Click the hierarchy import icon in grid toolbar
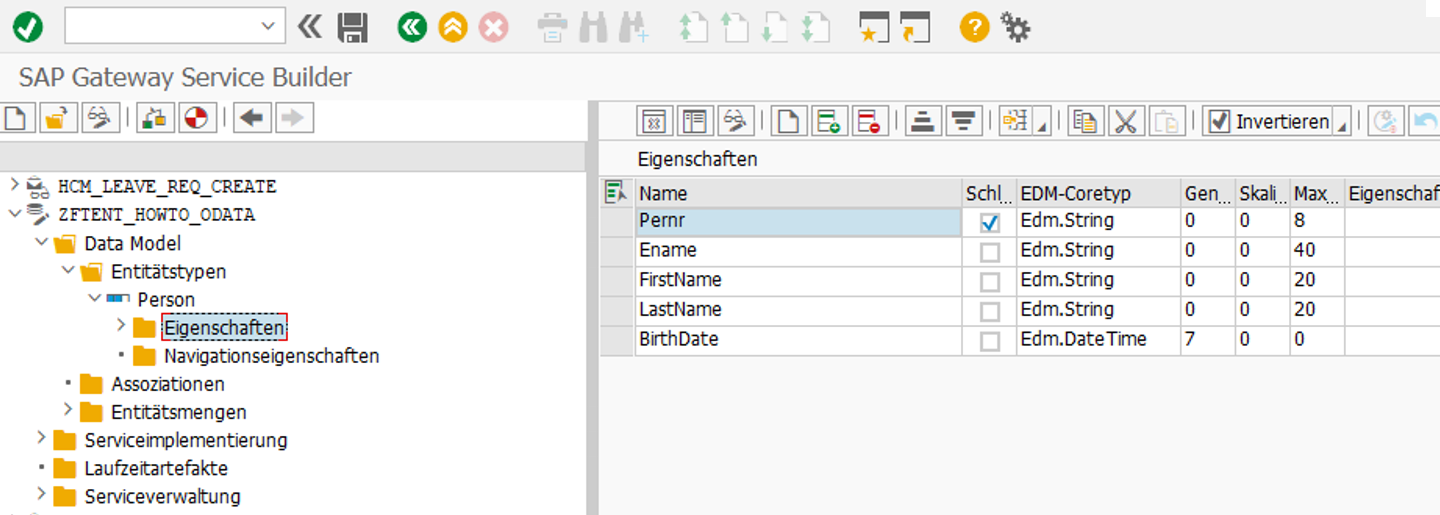1440x515 pixels. click(1015, 121)
